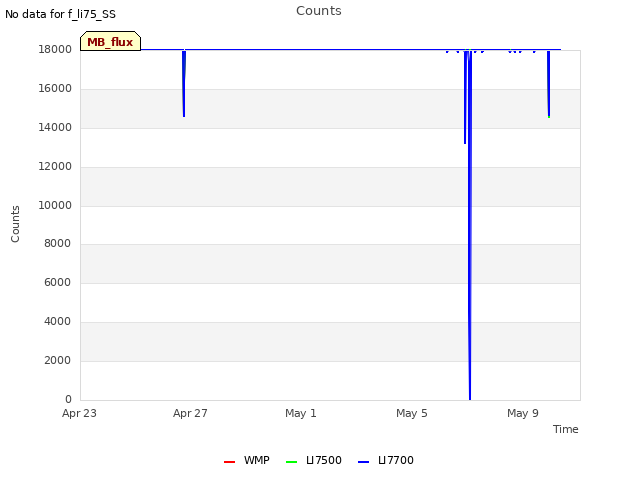Click the Apr 23 x-axis label
Viewport: 640px width, 480px height.
pyautogui.click(x=79, y=413)
